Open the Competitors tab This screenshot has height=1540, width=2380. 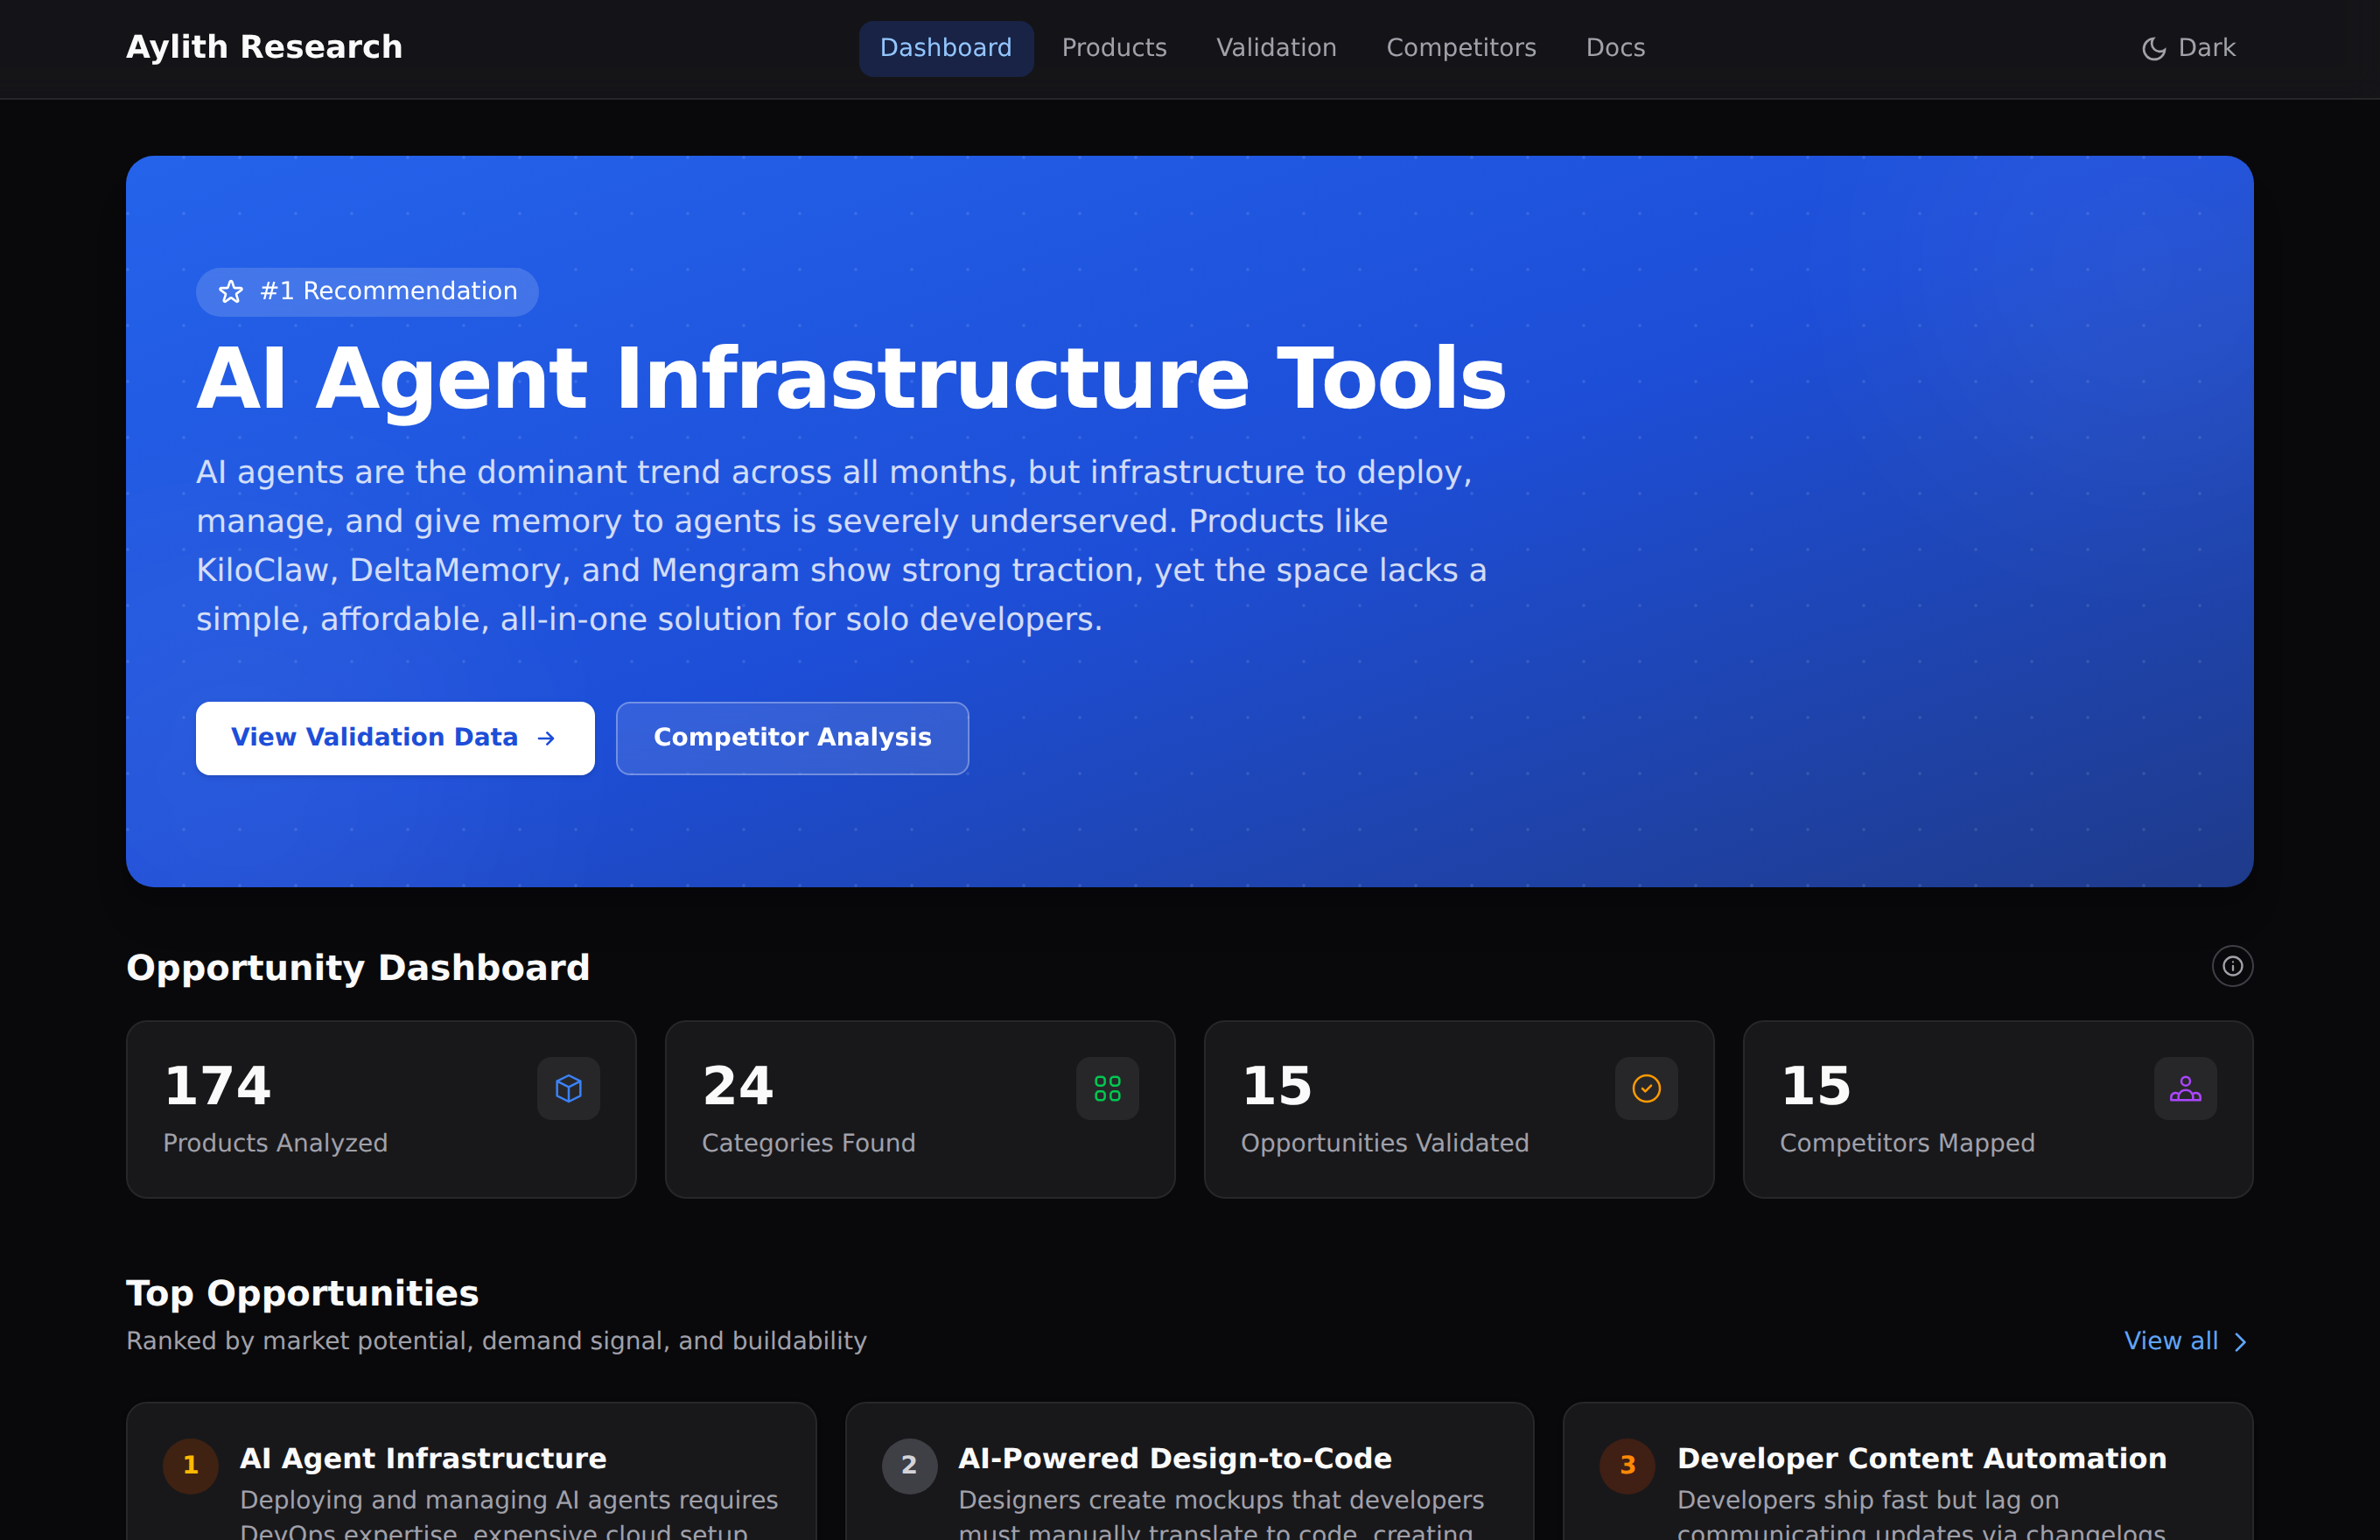(x=1461, y=48)
